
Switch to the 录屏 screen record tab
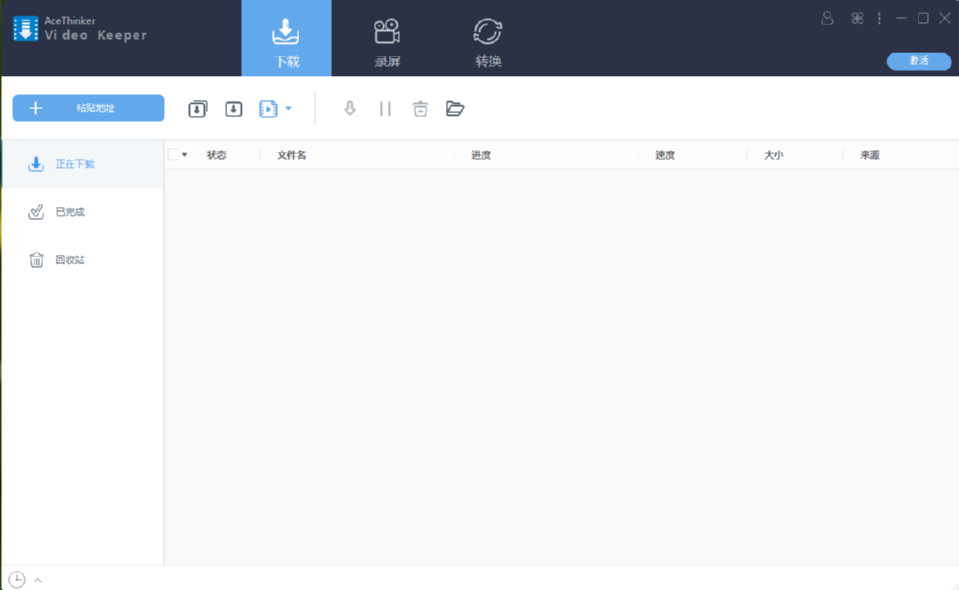coord(387,42)
